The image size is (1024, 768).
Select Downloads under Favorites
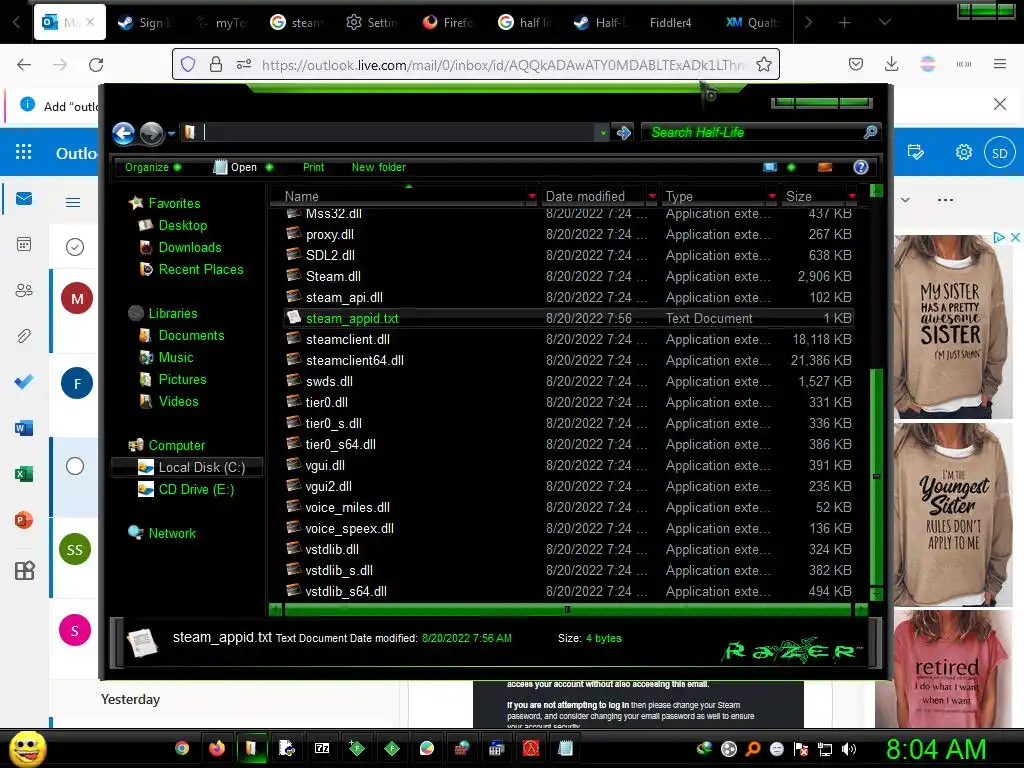(190, 248)
